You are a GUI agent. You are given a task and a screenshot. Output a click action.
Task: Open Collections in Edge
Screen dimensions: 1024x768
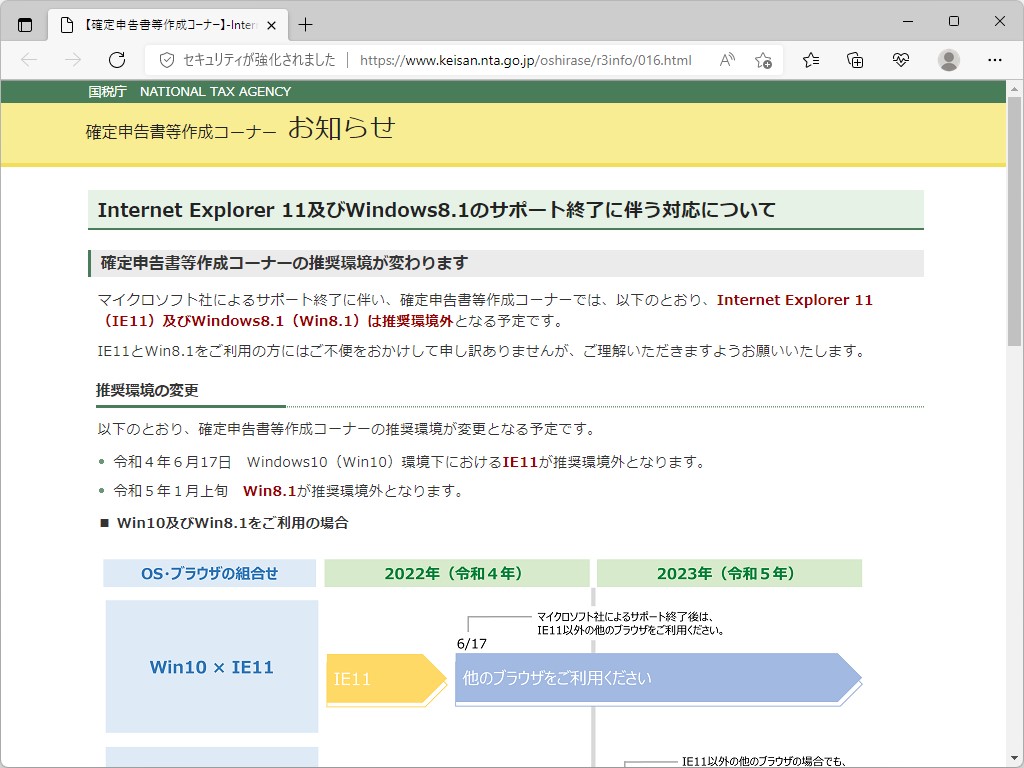[x=855, y=60]
